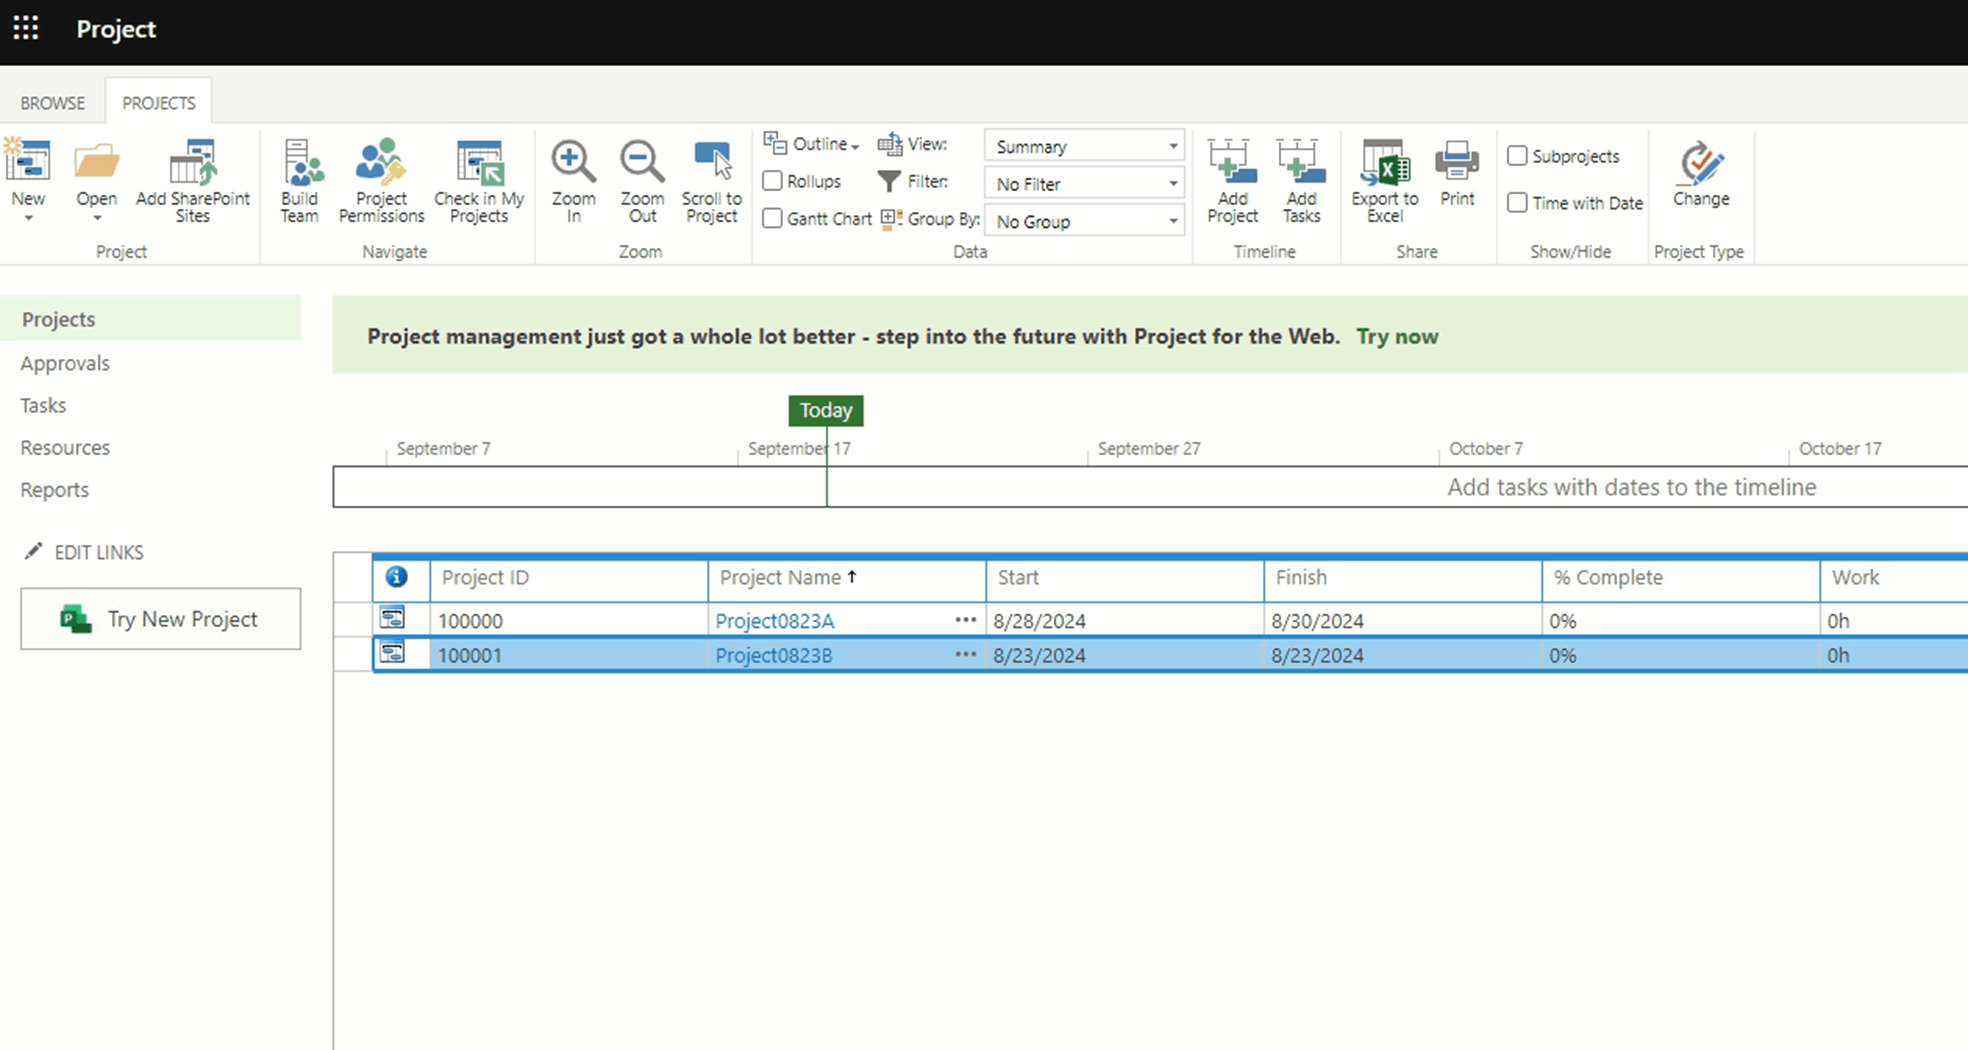Open ellipsis menu for Project0823A

tap(965, 620)
